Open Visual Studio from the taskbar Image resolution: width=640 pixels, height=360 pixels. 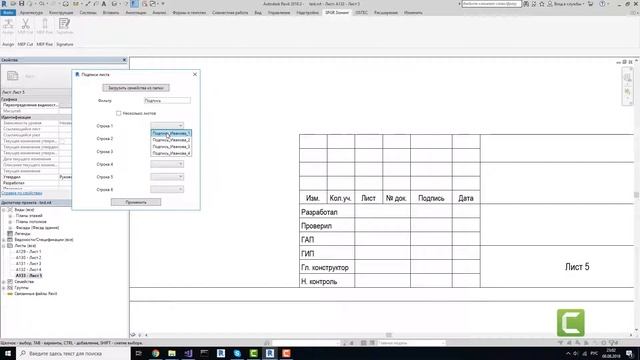point(188,353)
